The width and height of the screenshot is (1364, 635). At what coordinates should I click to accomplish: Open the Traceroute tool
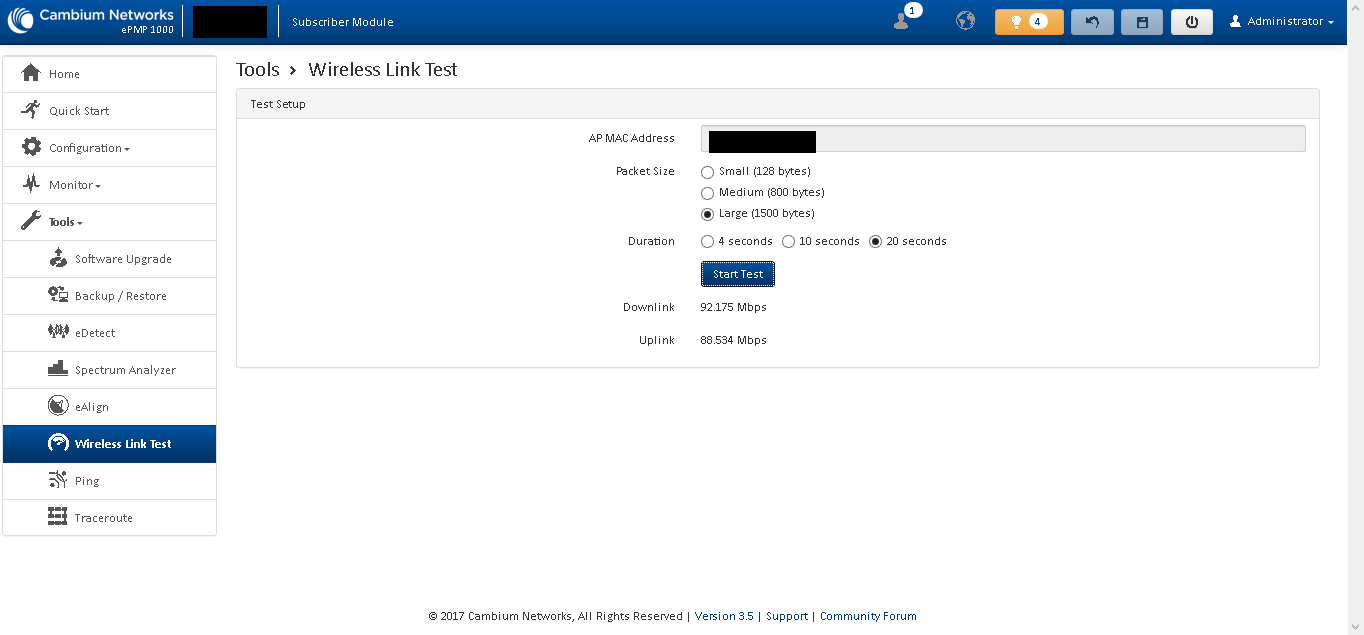(109, 518)
